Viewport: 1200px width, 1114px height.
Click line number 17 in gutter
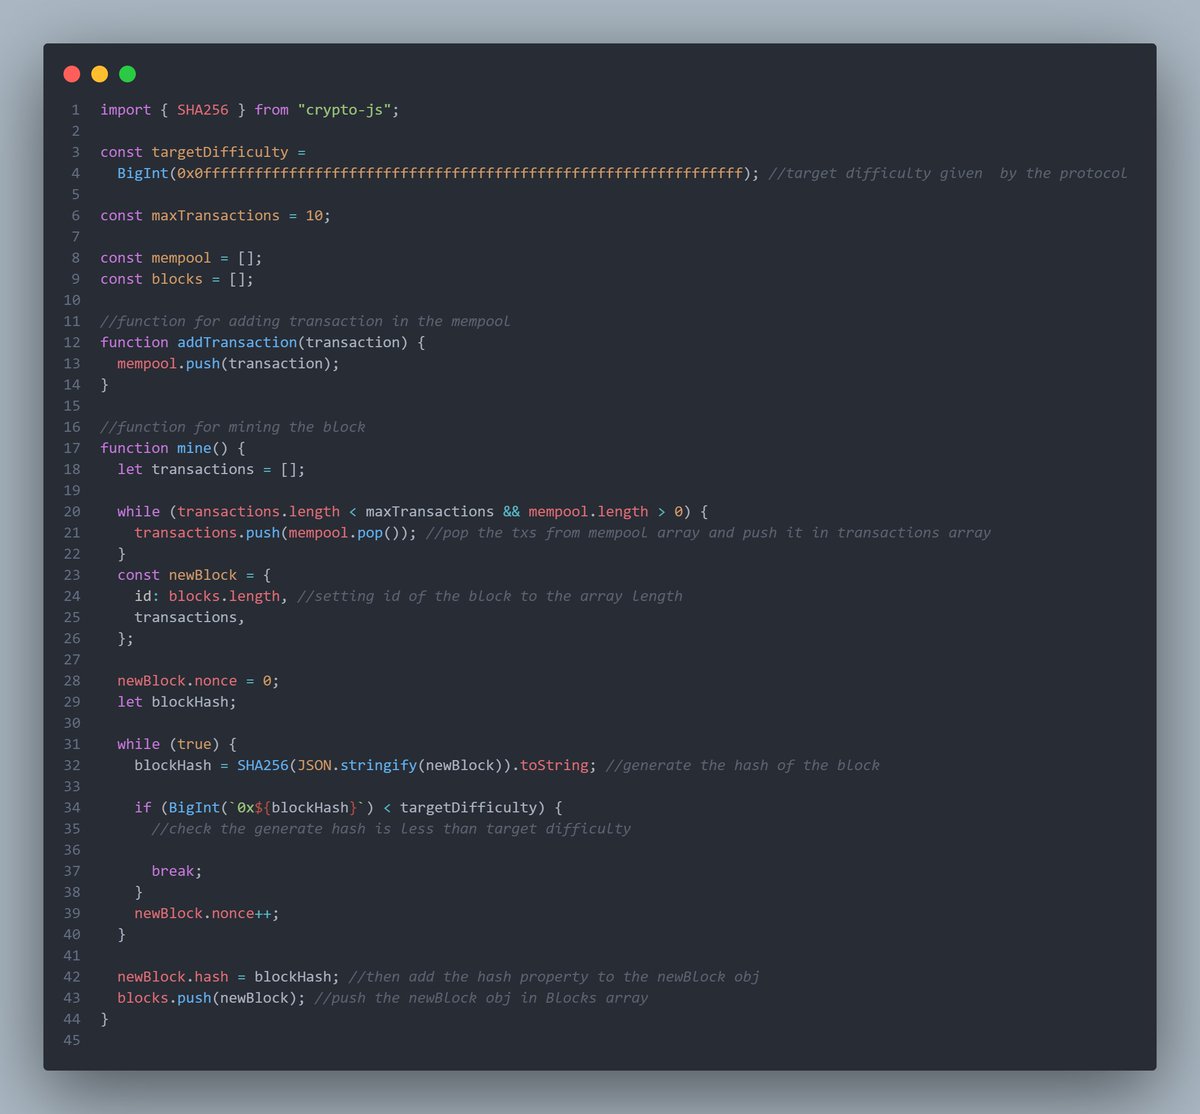tap(72, 448)
